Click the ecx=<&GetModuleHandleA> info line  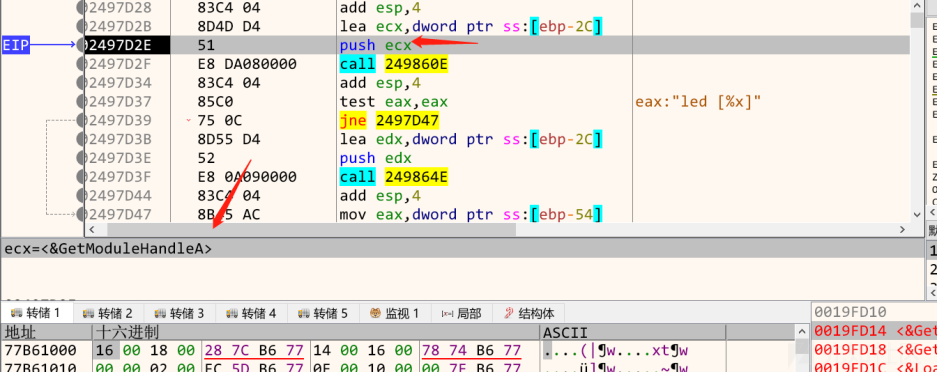[108, 248]
